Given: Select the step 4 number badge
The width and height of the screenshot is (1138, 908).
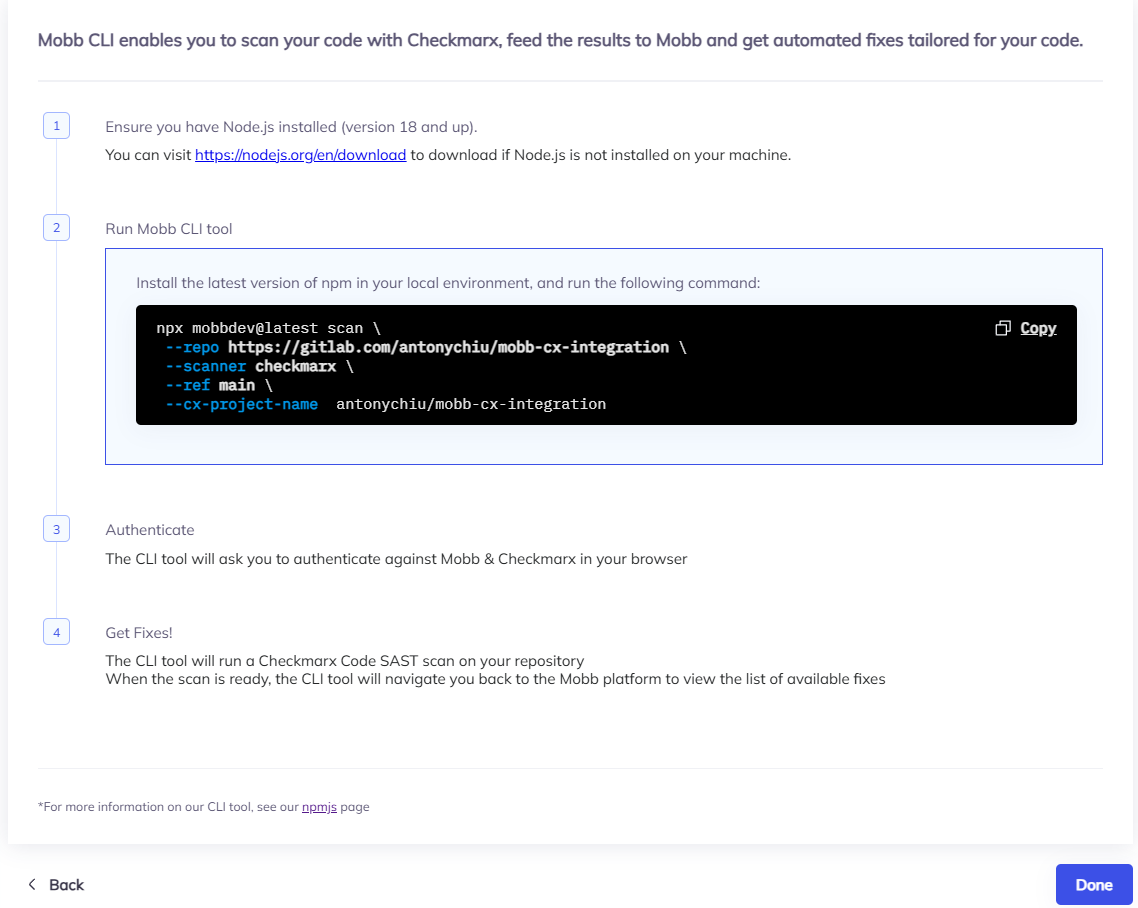Looking at the screenshot, I should (56, 632).
